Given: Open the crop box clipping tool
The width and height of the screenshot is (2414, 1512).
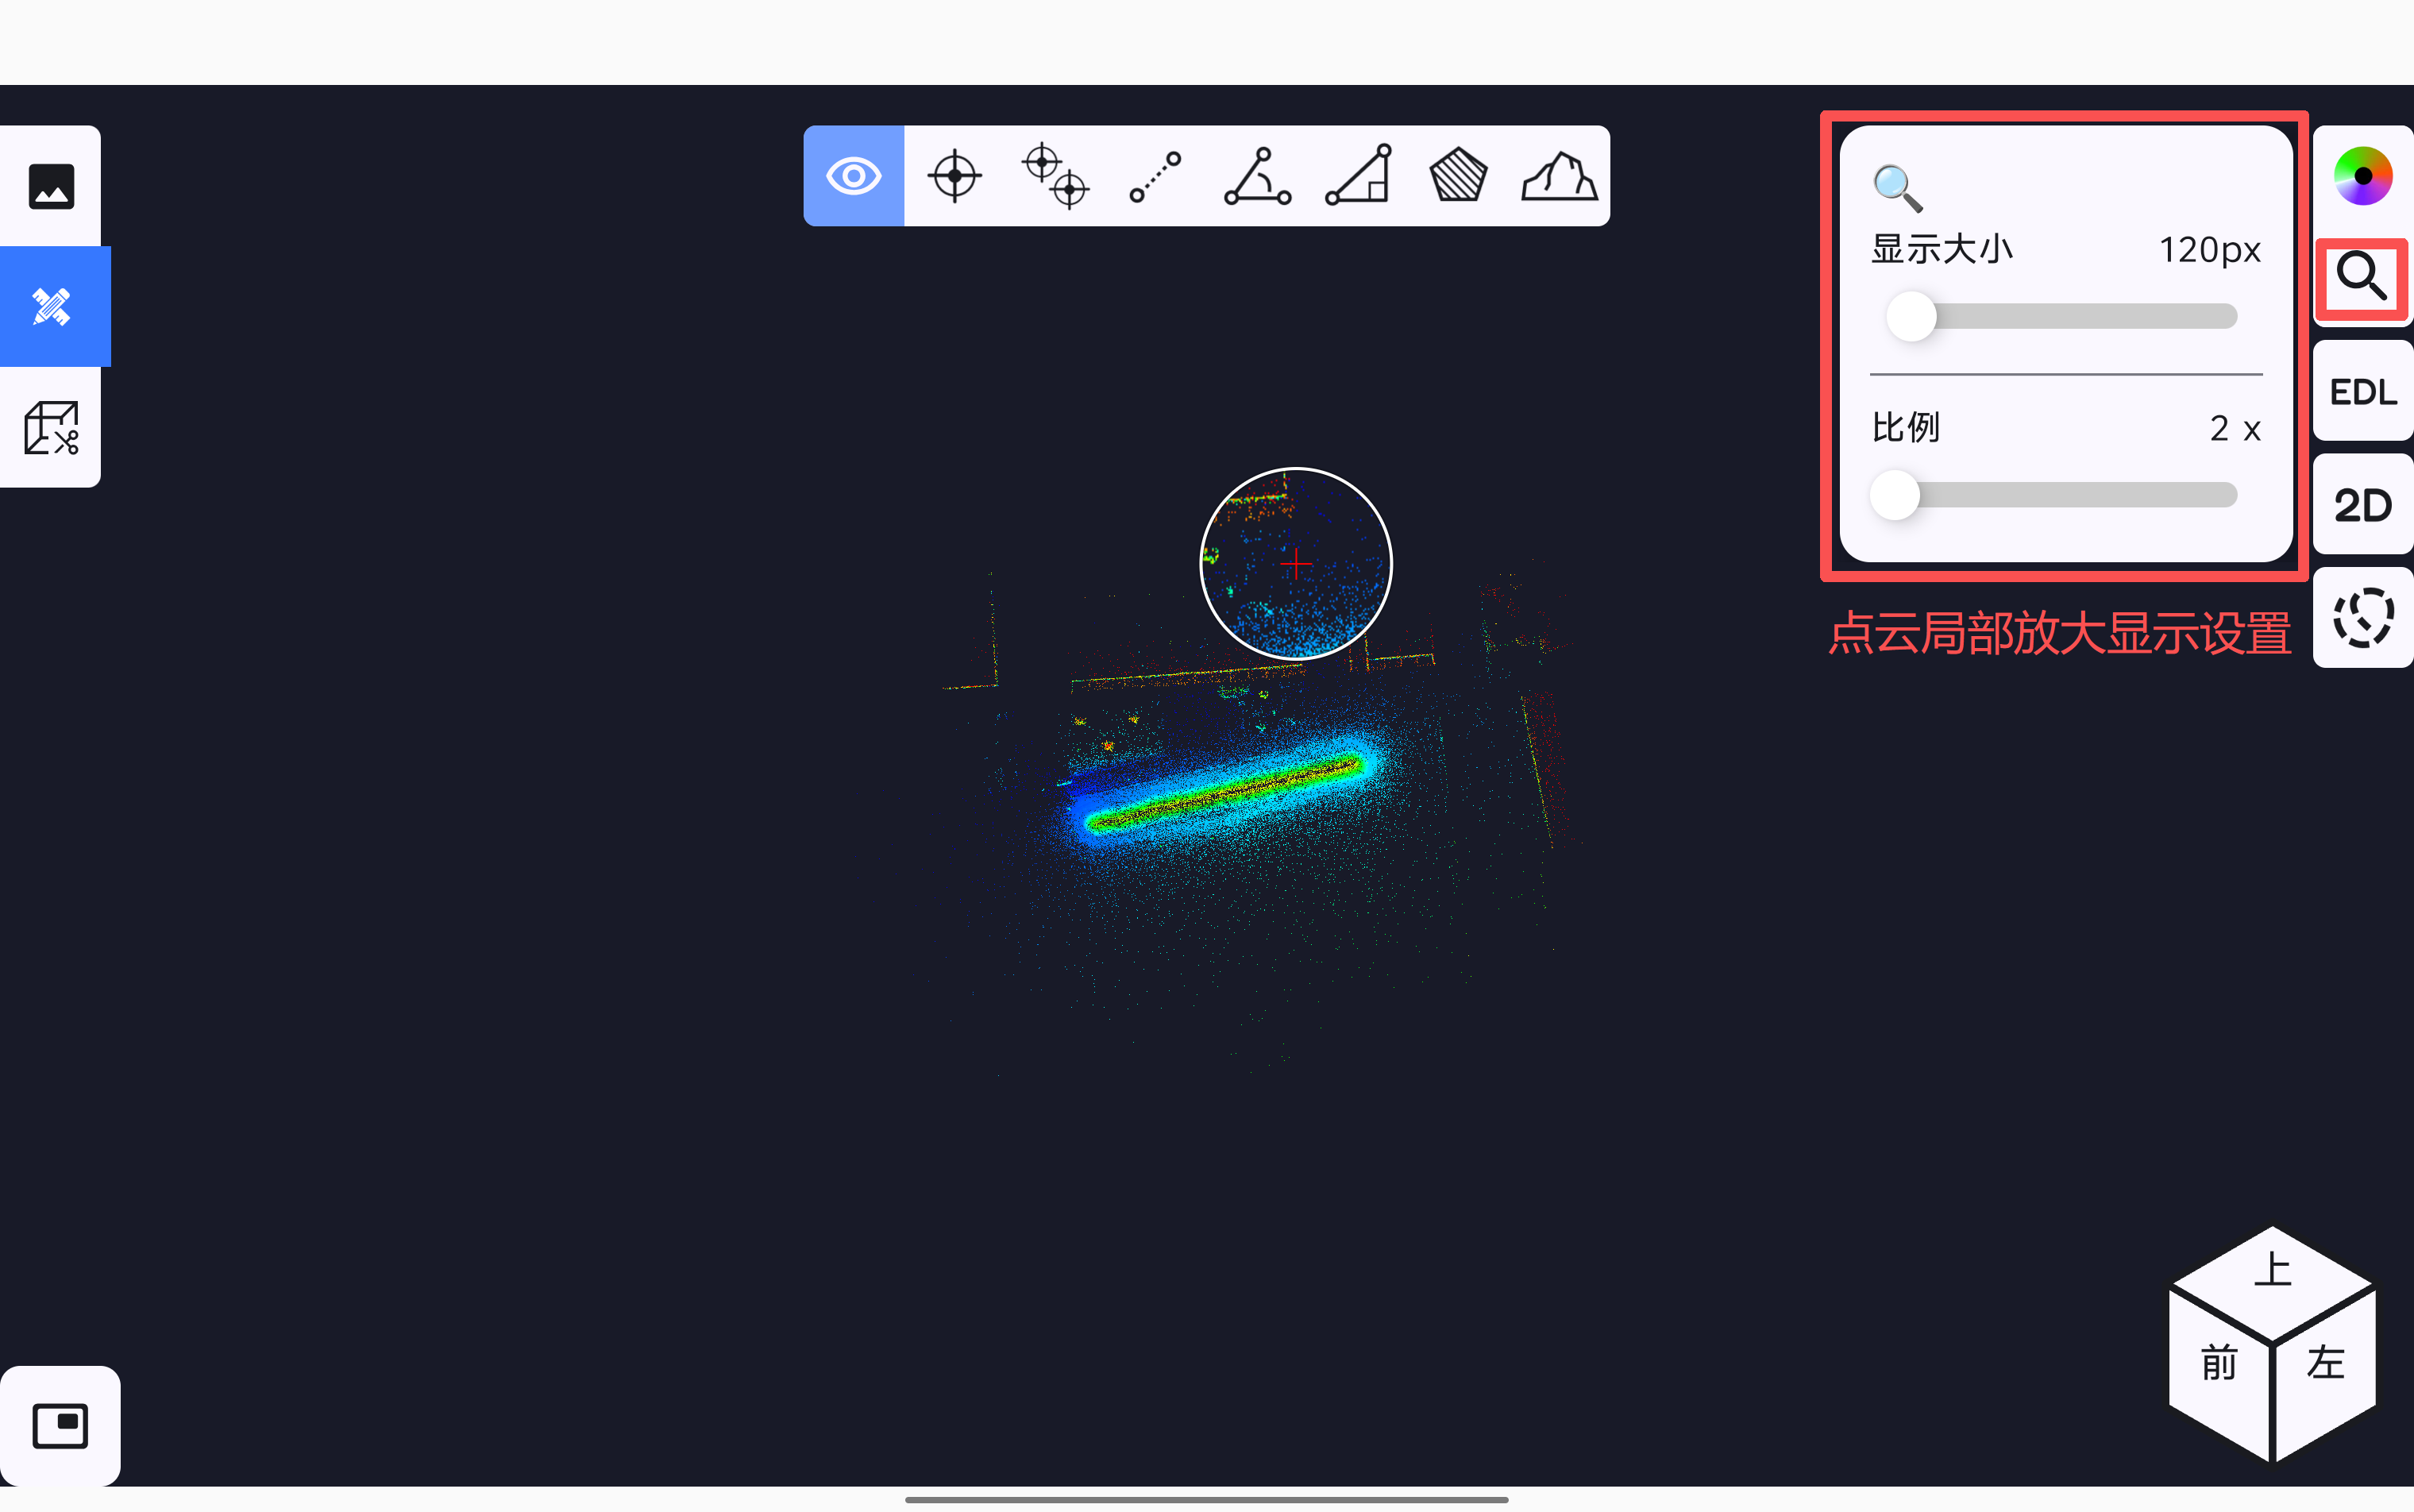Looking at the screenshot, I should [x=51, y=428].
